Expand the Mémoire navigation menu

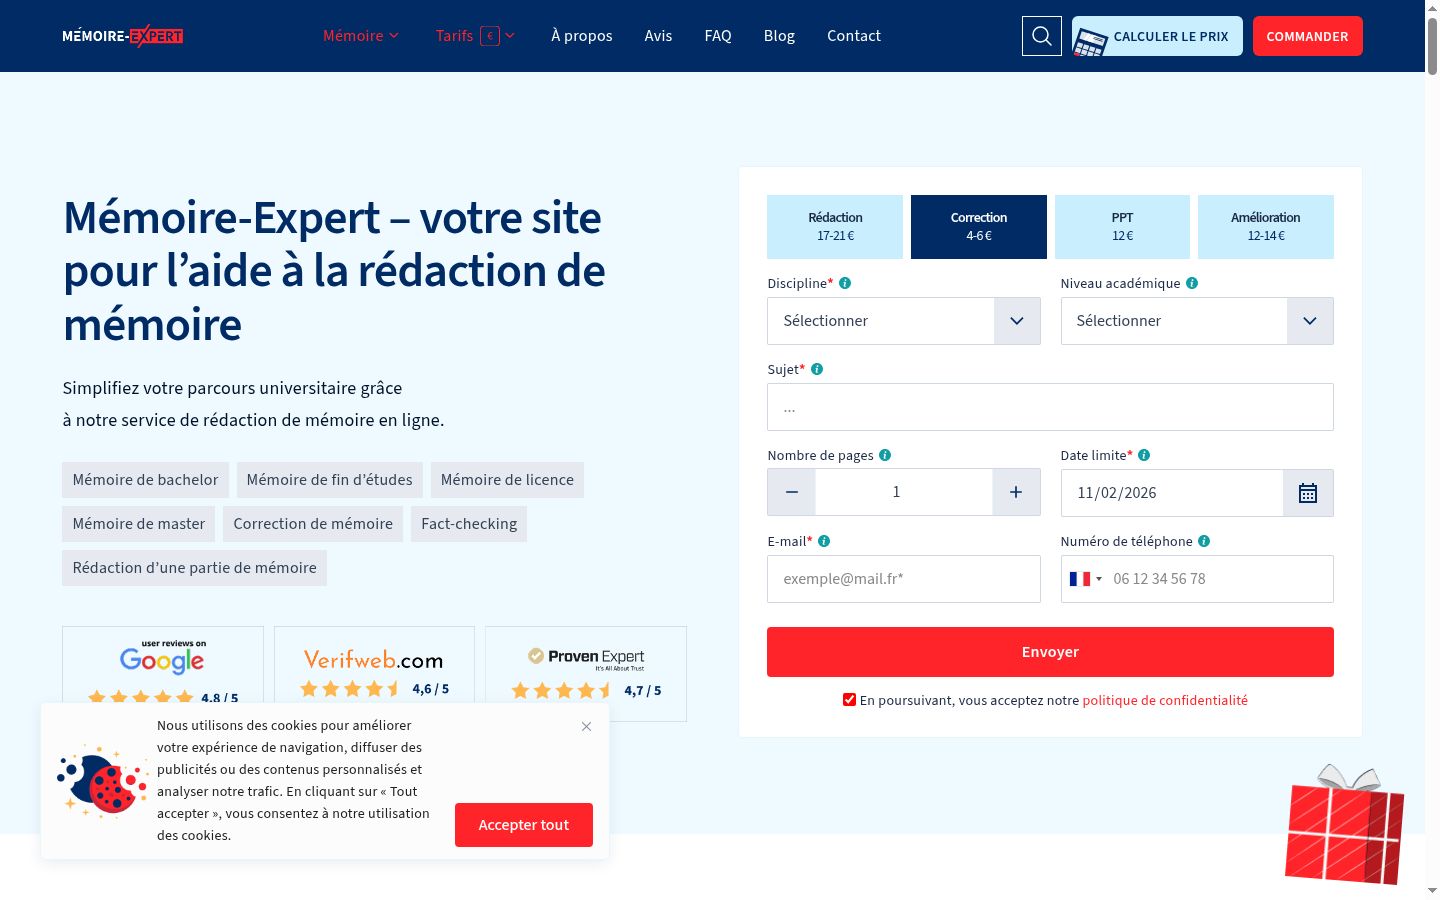tap(361, 36)
